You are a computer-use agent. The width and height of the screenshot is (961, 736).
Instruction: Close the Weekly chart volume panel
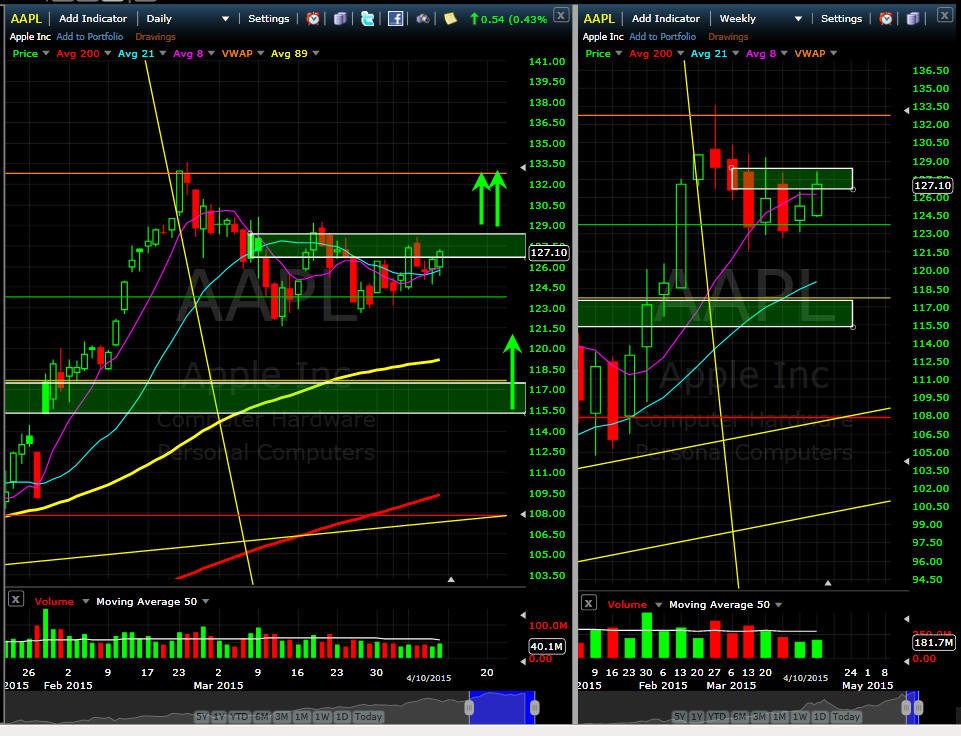click(x=588, y=602)
